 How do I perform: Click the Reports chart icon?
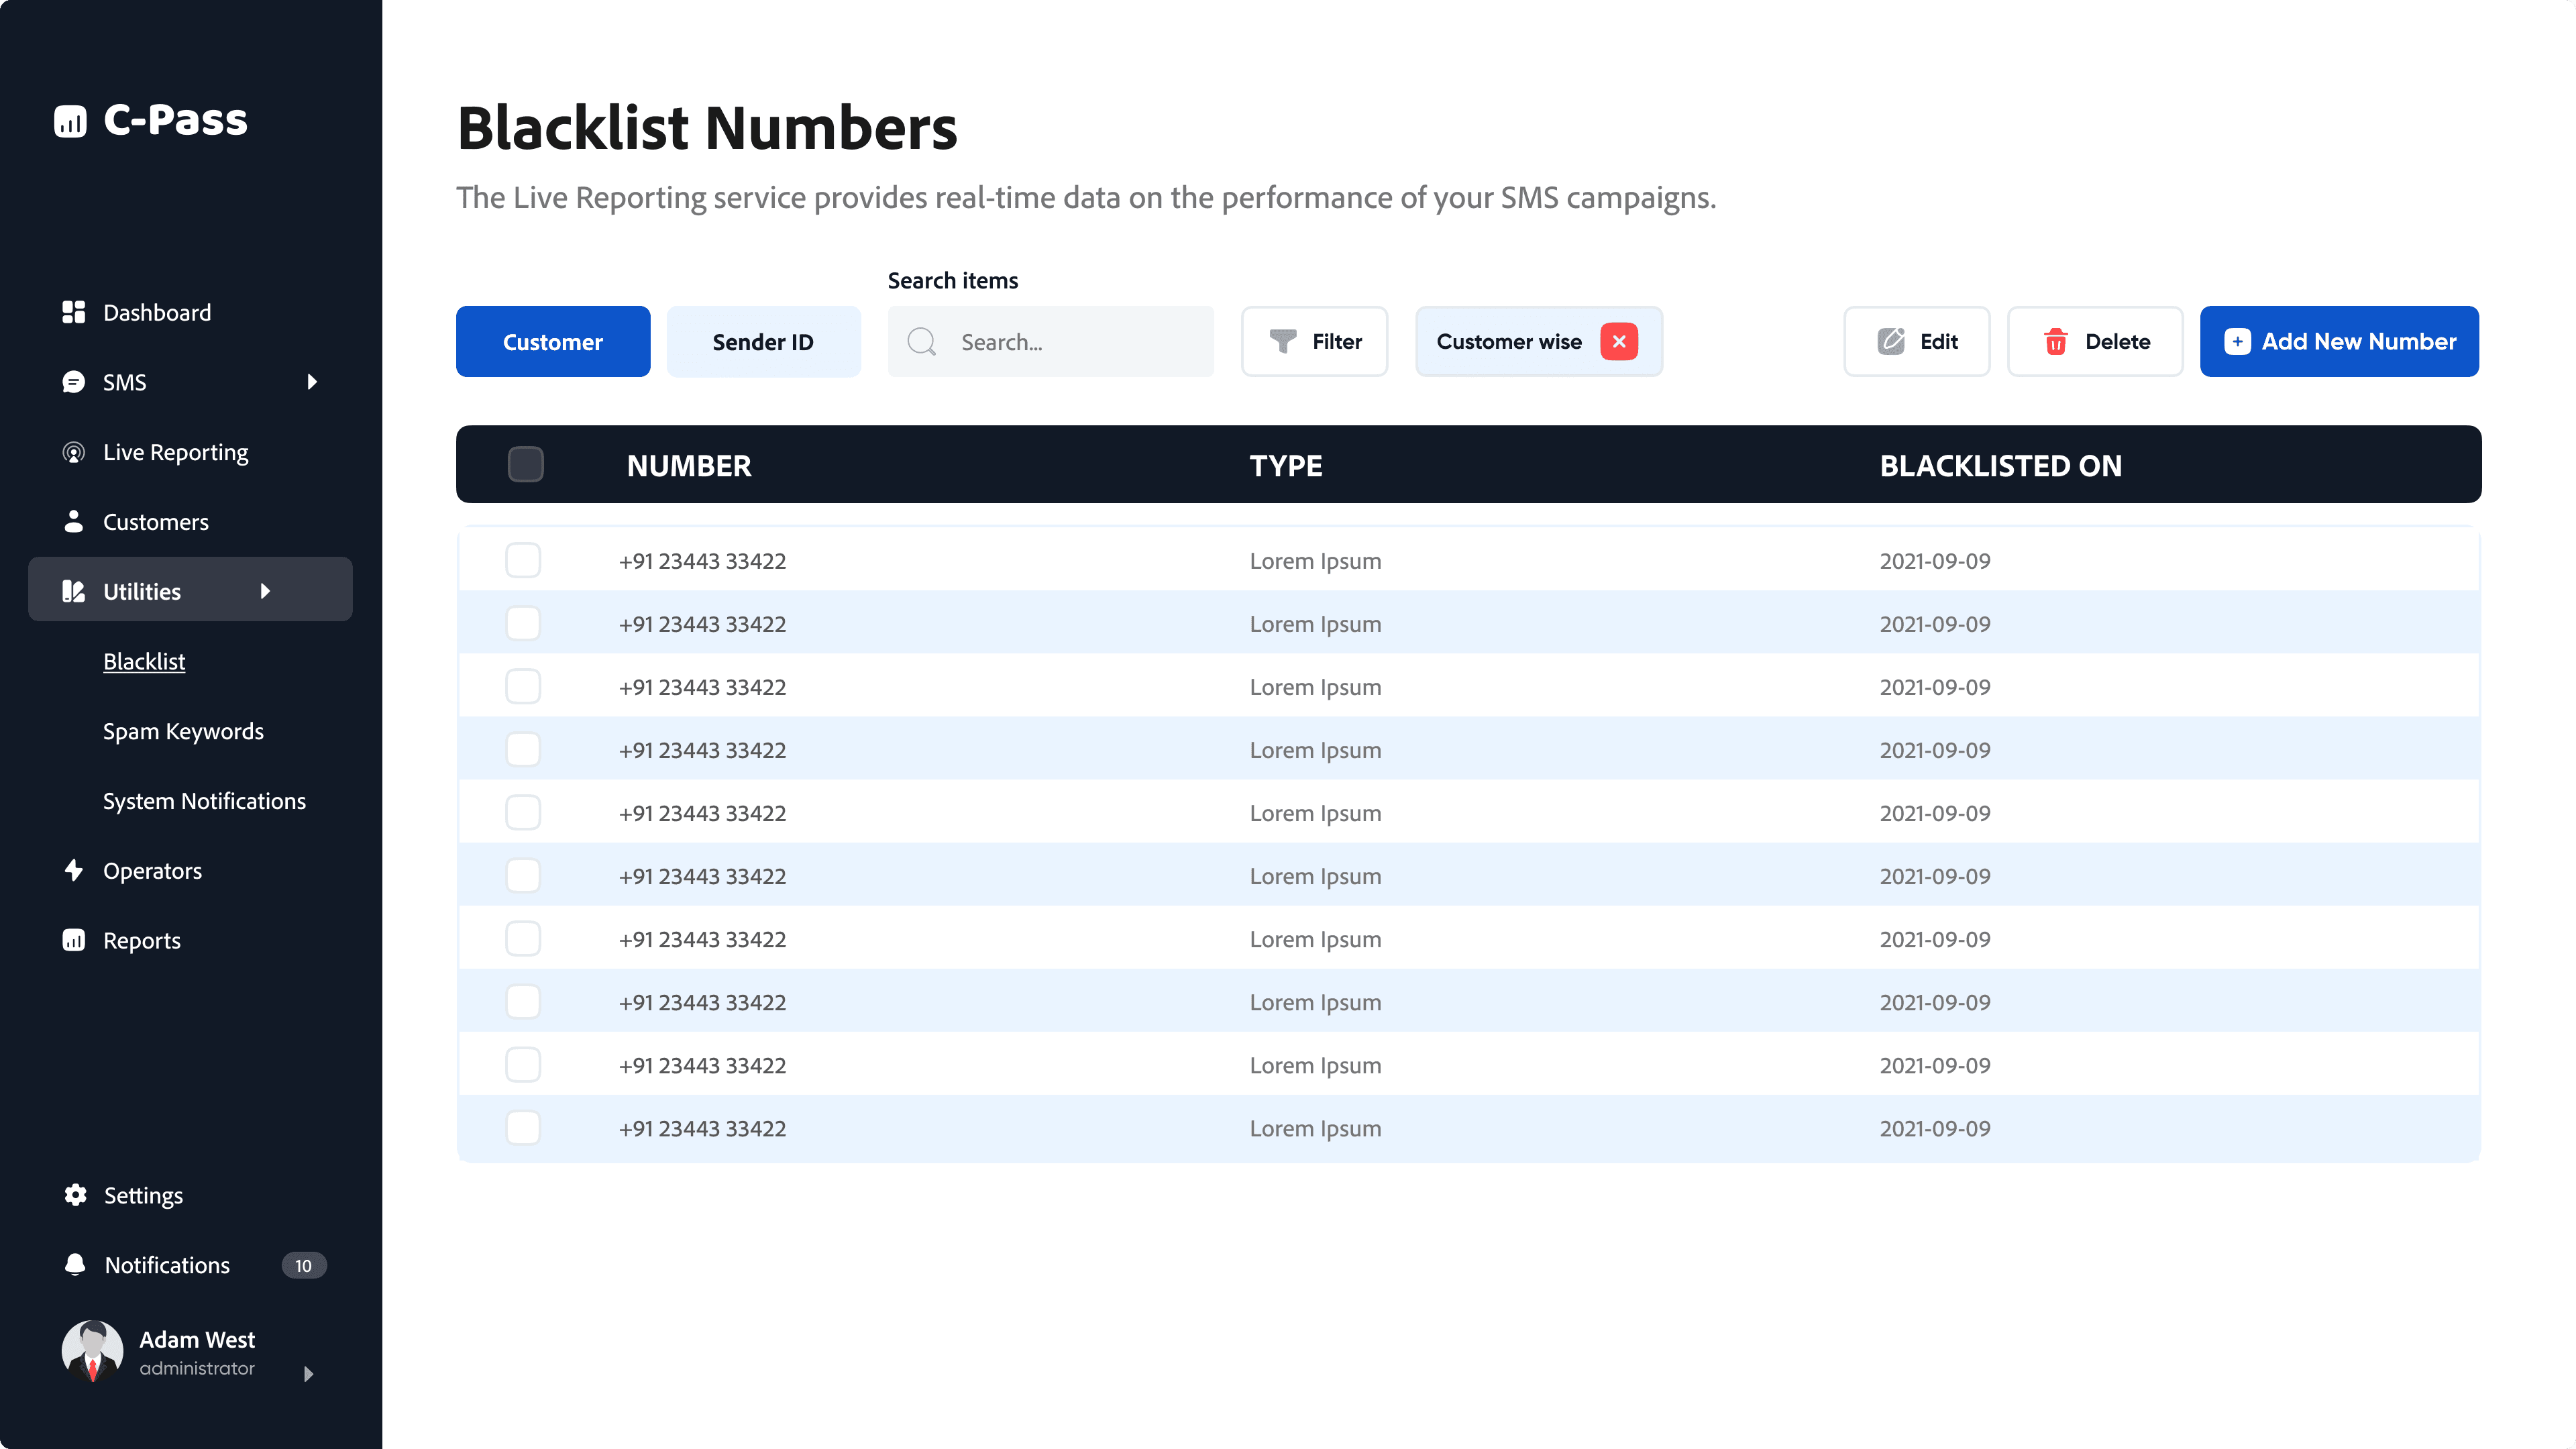73,940
